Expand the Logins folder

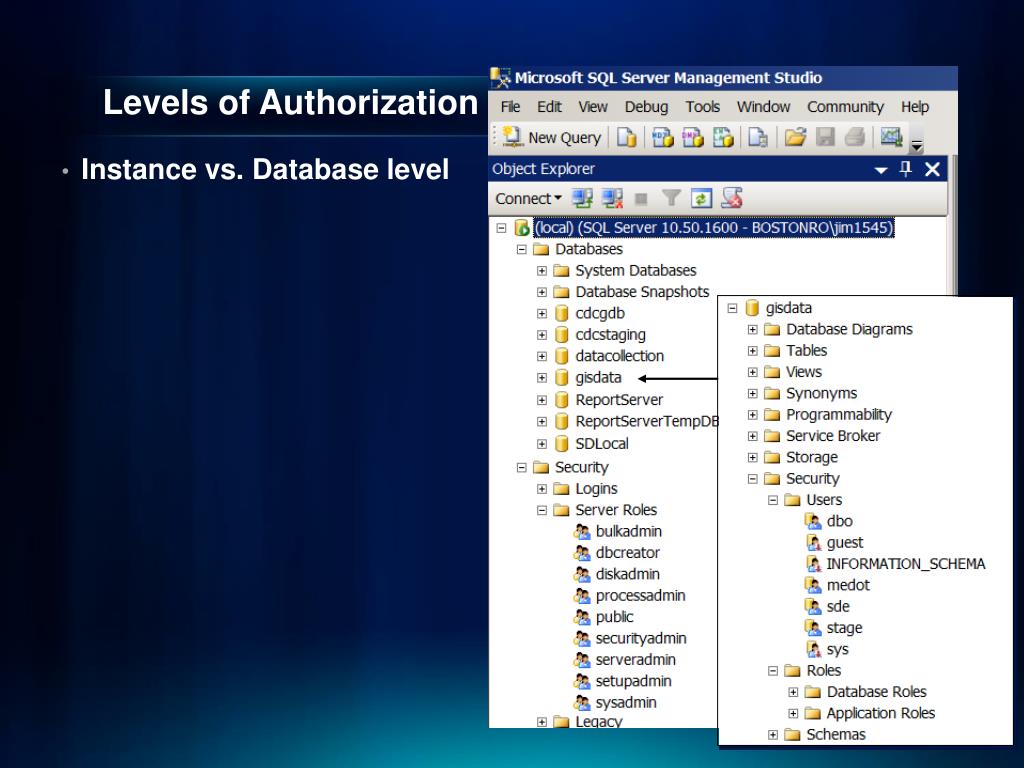541,488
